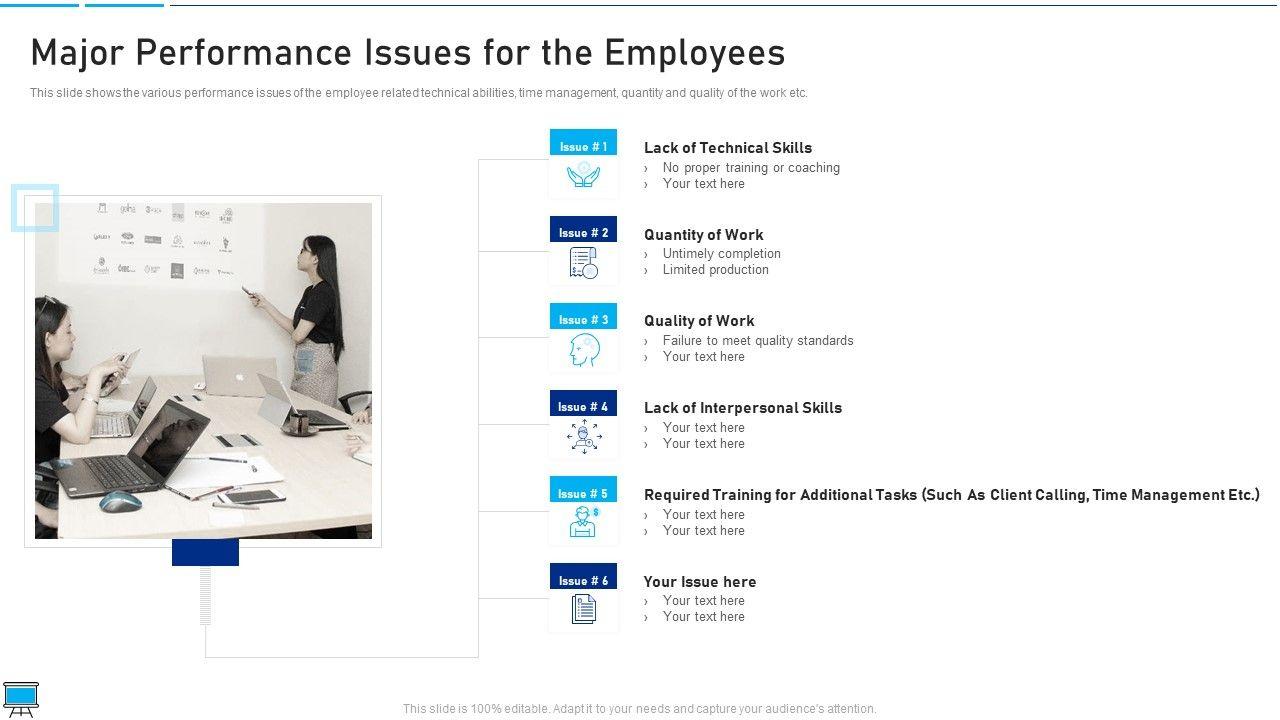
Task: Select the slide title 'Major Performance Issues for the Employees'
Action: [407, 53]
